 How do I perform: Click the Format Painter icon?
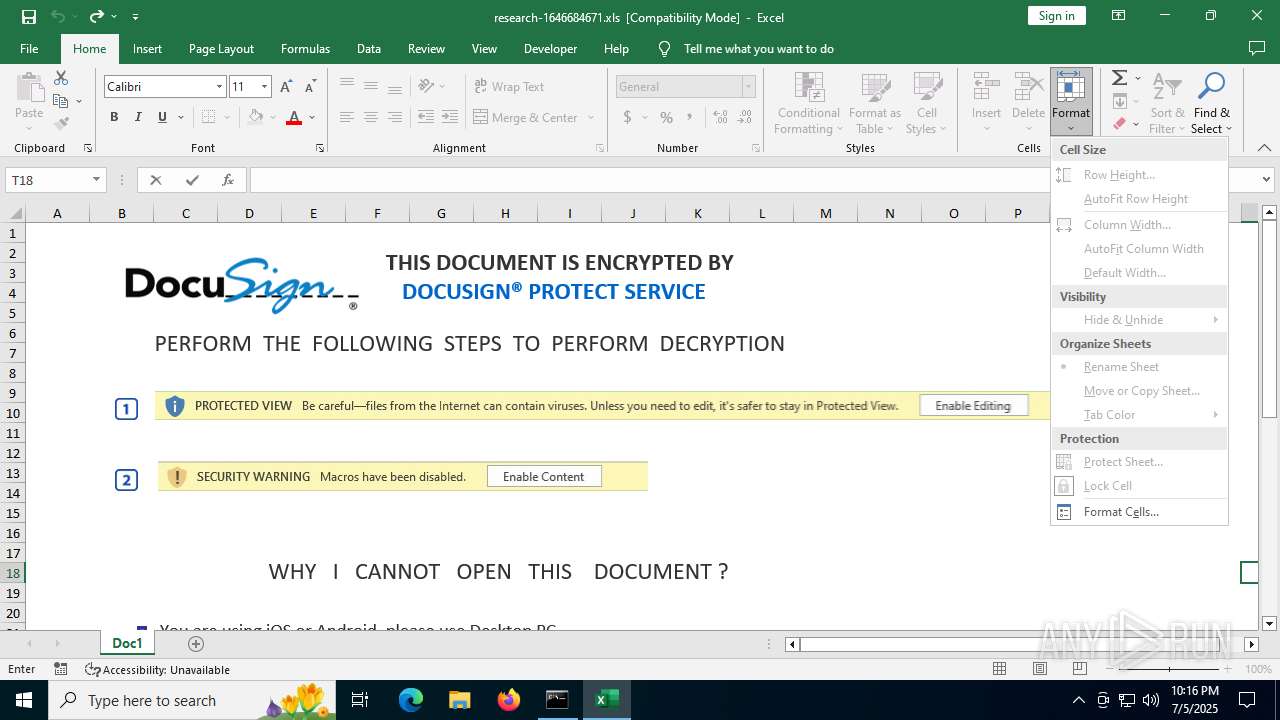(x=61, y=124)
